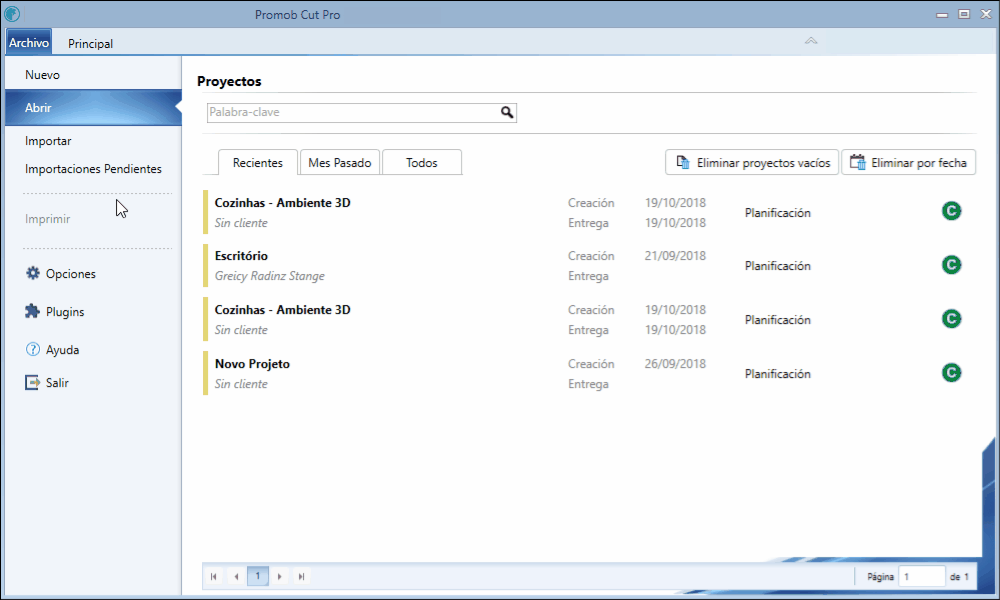Click Eliminar por fecha button
This screenshot has height=600, width=1000.
pos(908,163)
